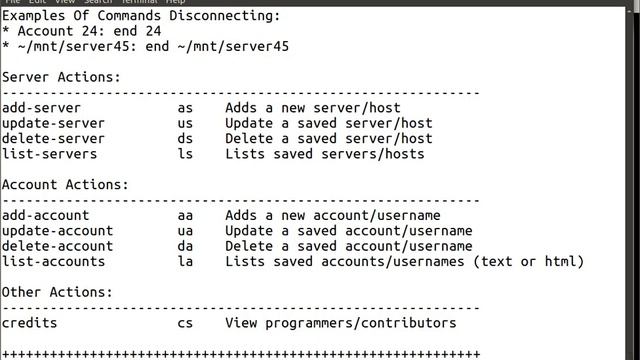Click the 'delete-server' command name
Screen dimensions: 640x360
(x=53, y=139)
